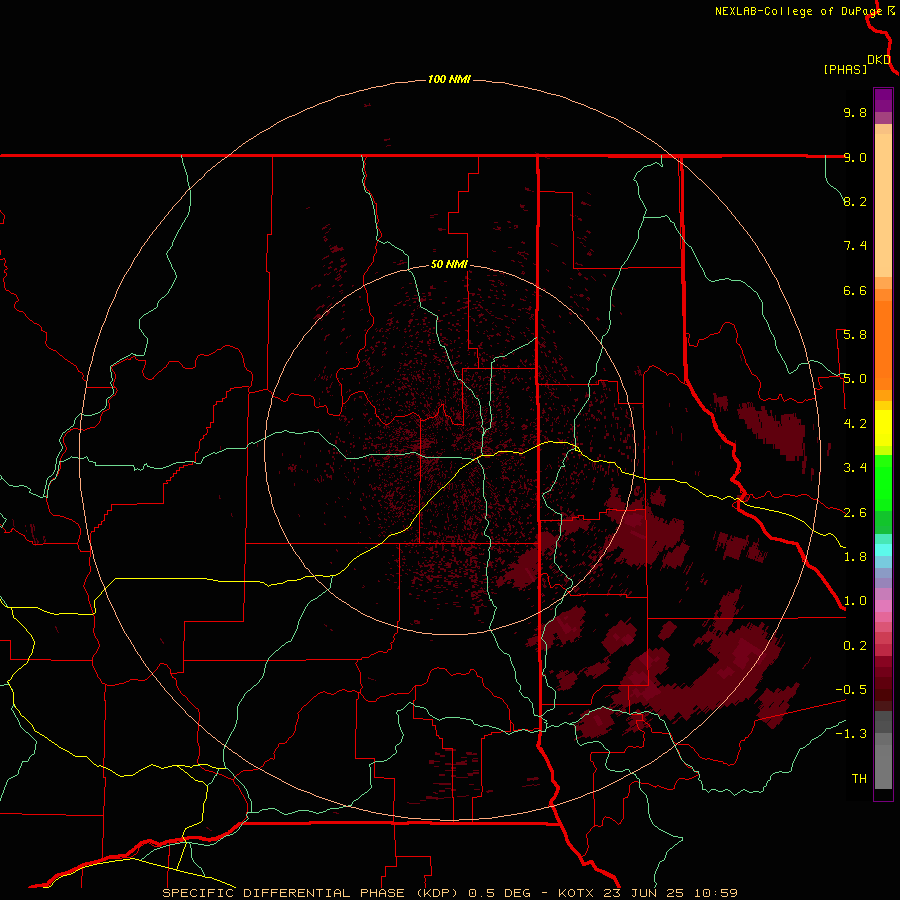Click the 1.0 legend value

(x=855, y=601)
